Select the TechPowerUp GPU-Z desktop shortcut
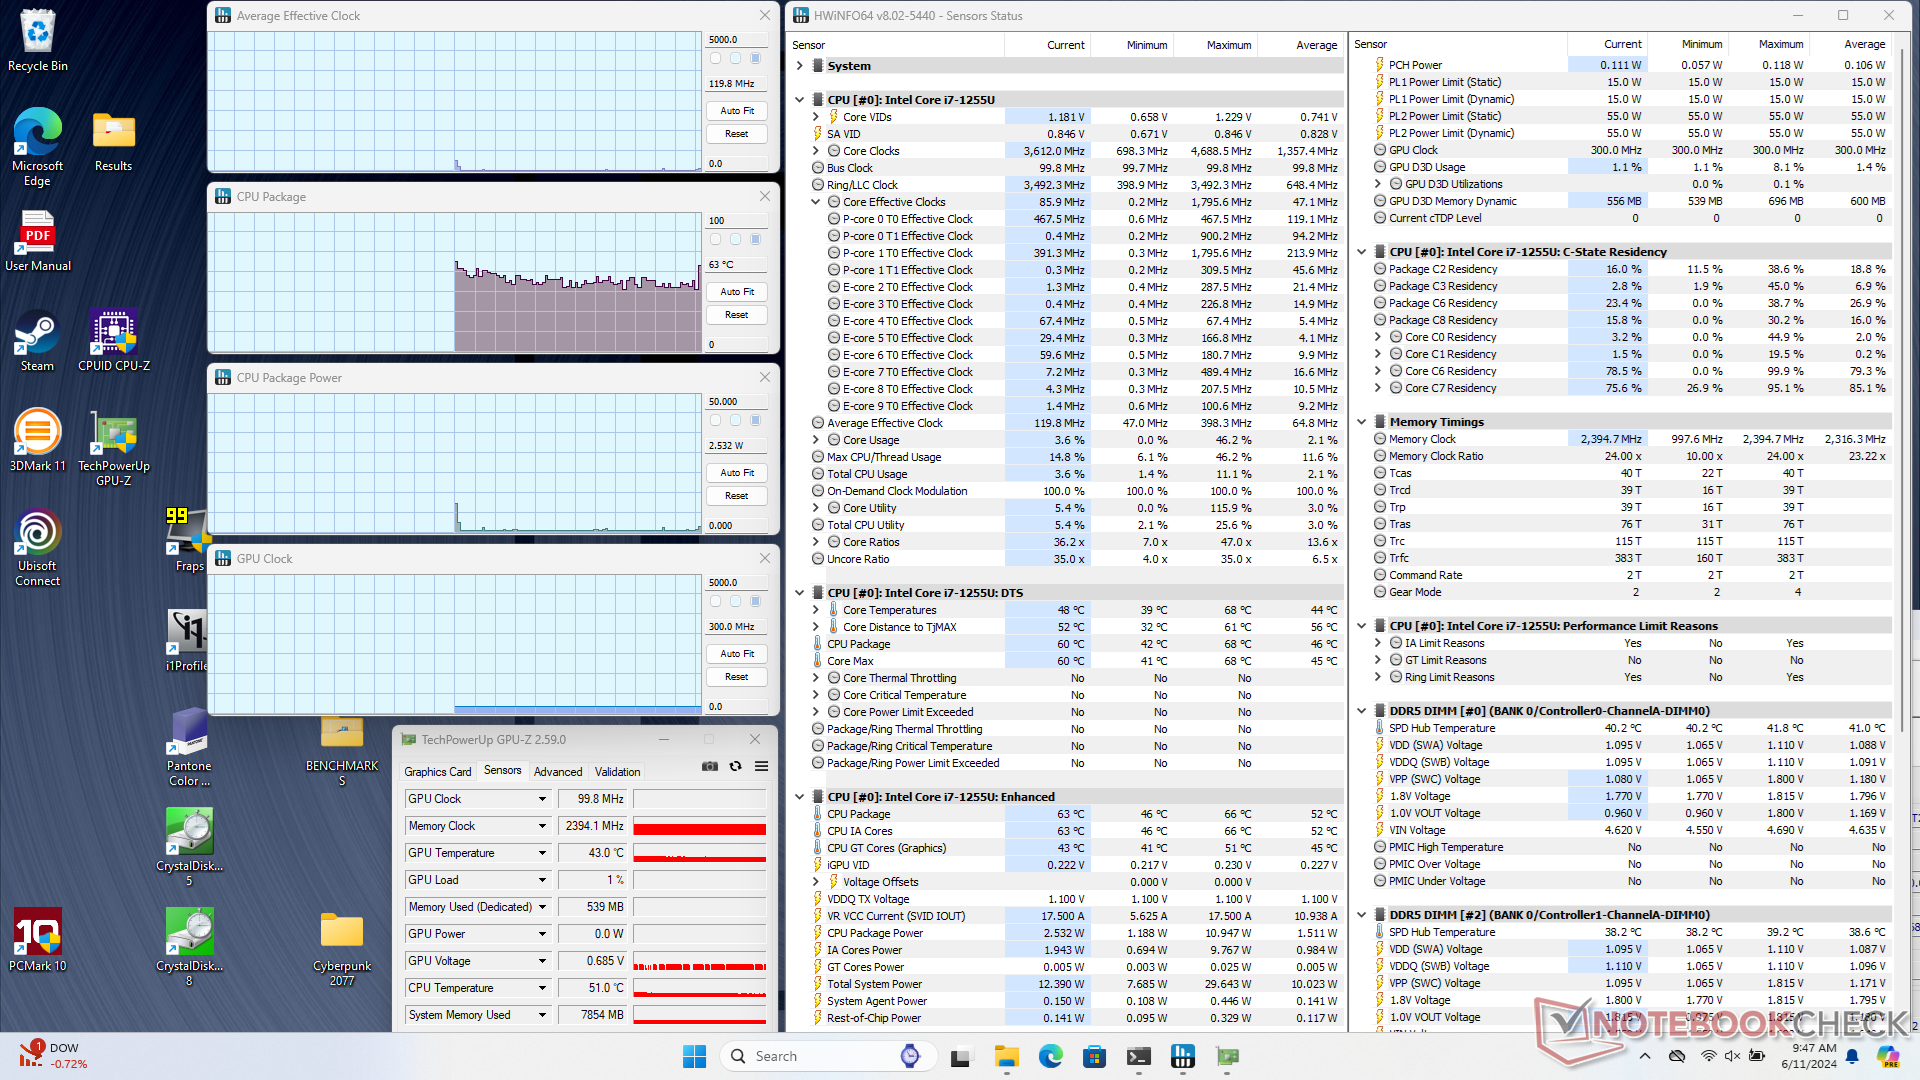The height and width of the screenshot is (1080, 1920). point(114,448)
